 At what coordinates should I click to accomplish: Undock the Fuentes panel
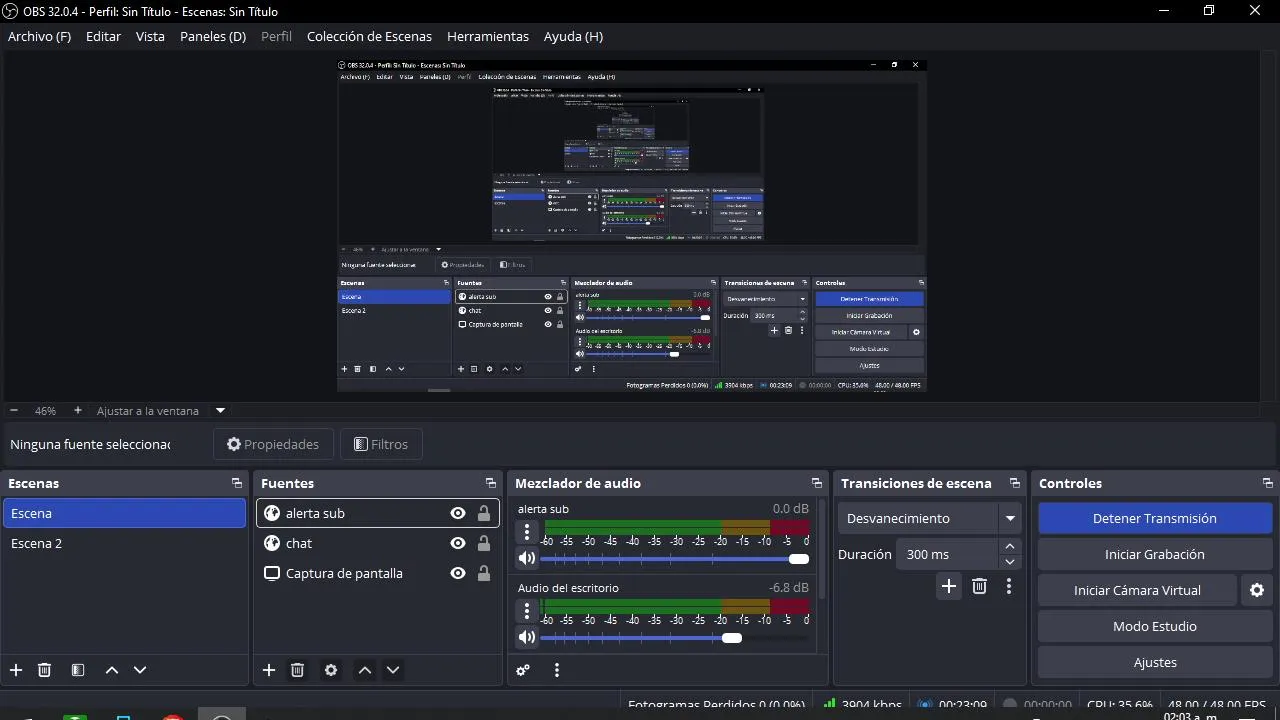(x=491, y=483)
